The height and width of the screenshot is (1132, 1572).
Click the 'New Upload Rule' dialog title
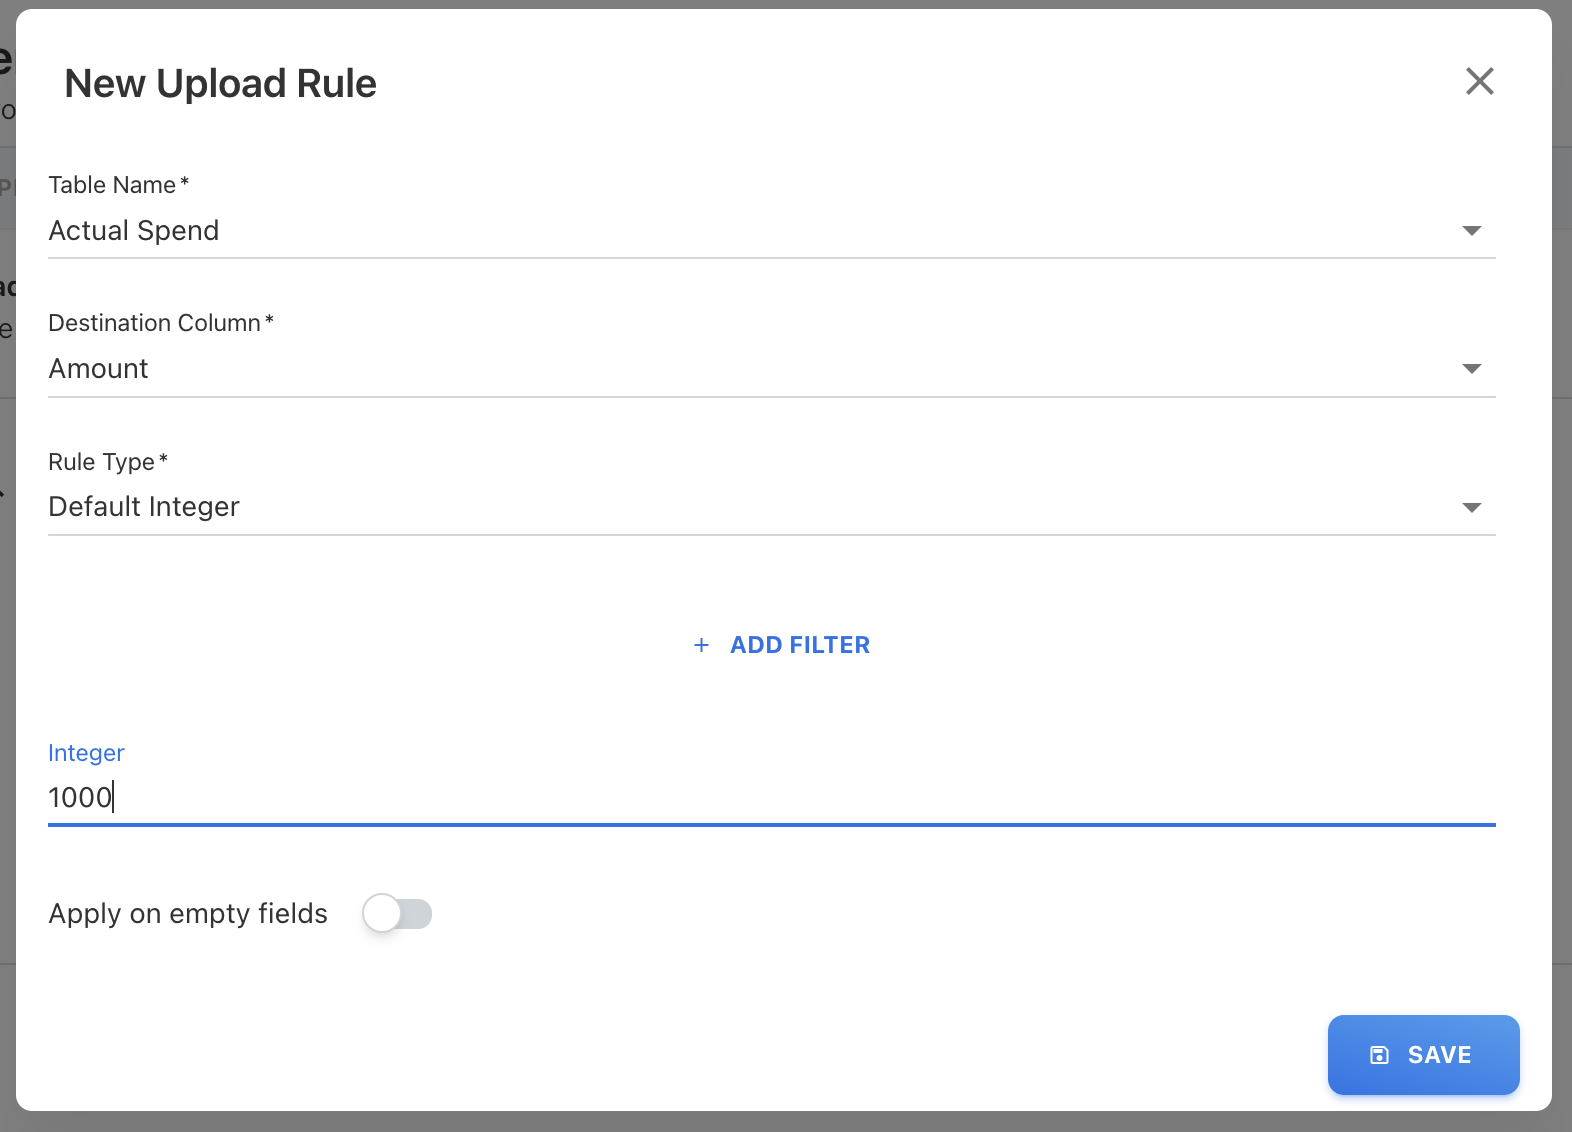pyautogui.click(x=220, y=84)
